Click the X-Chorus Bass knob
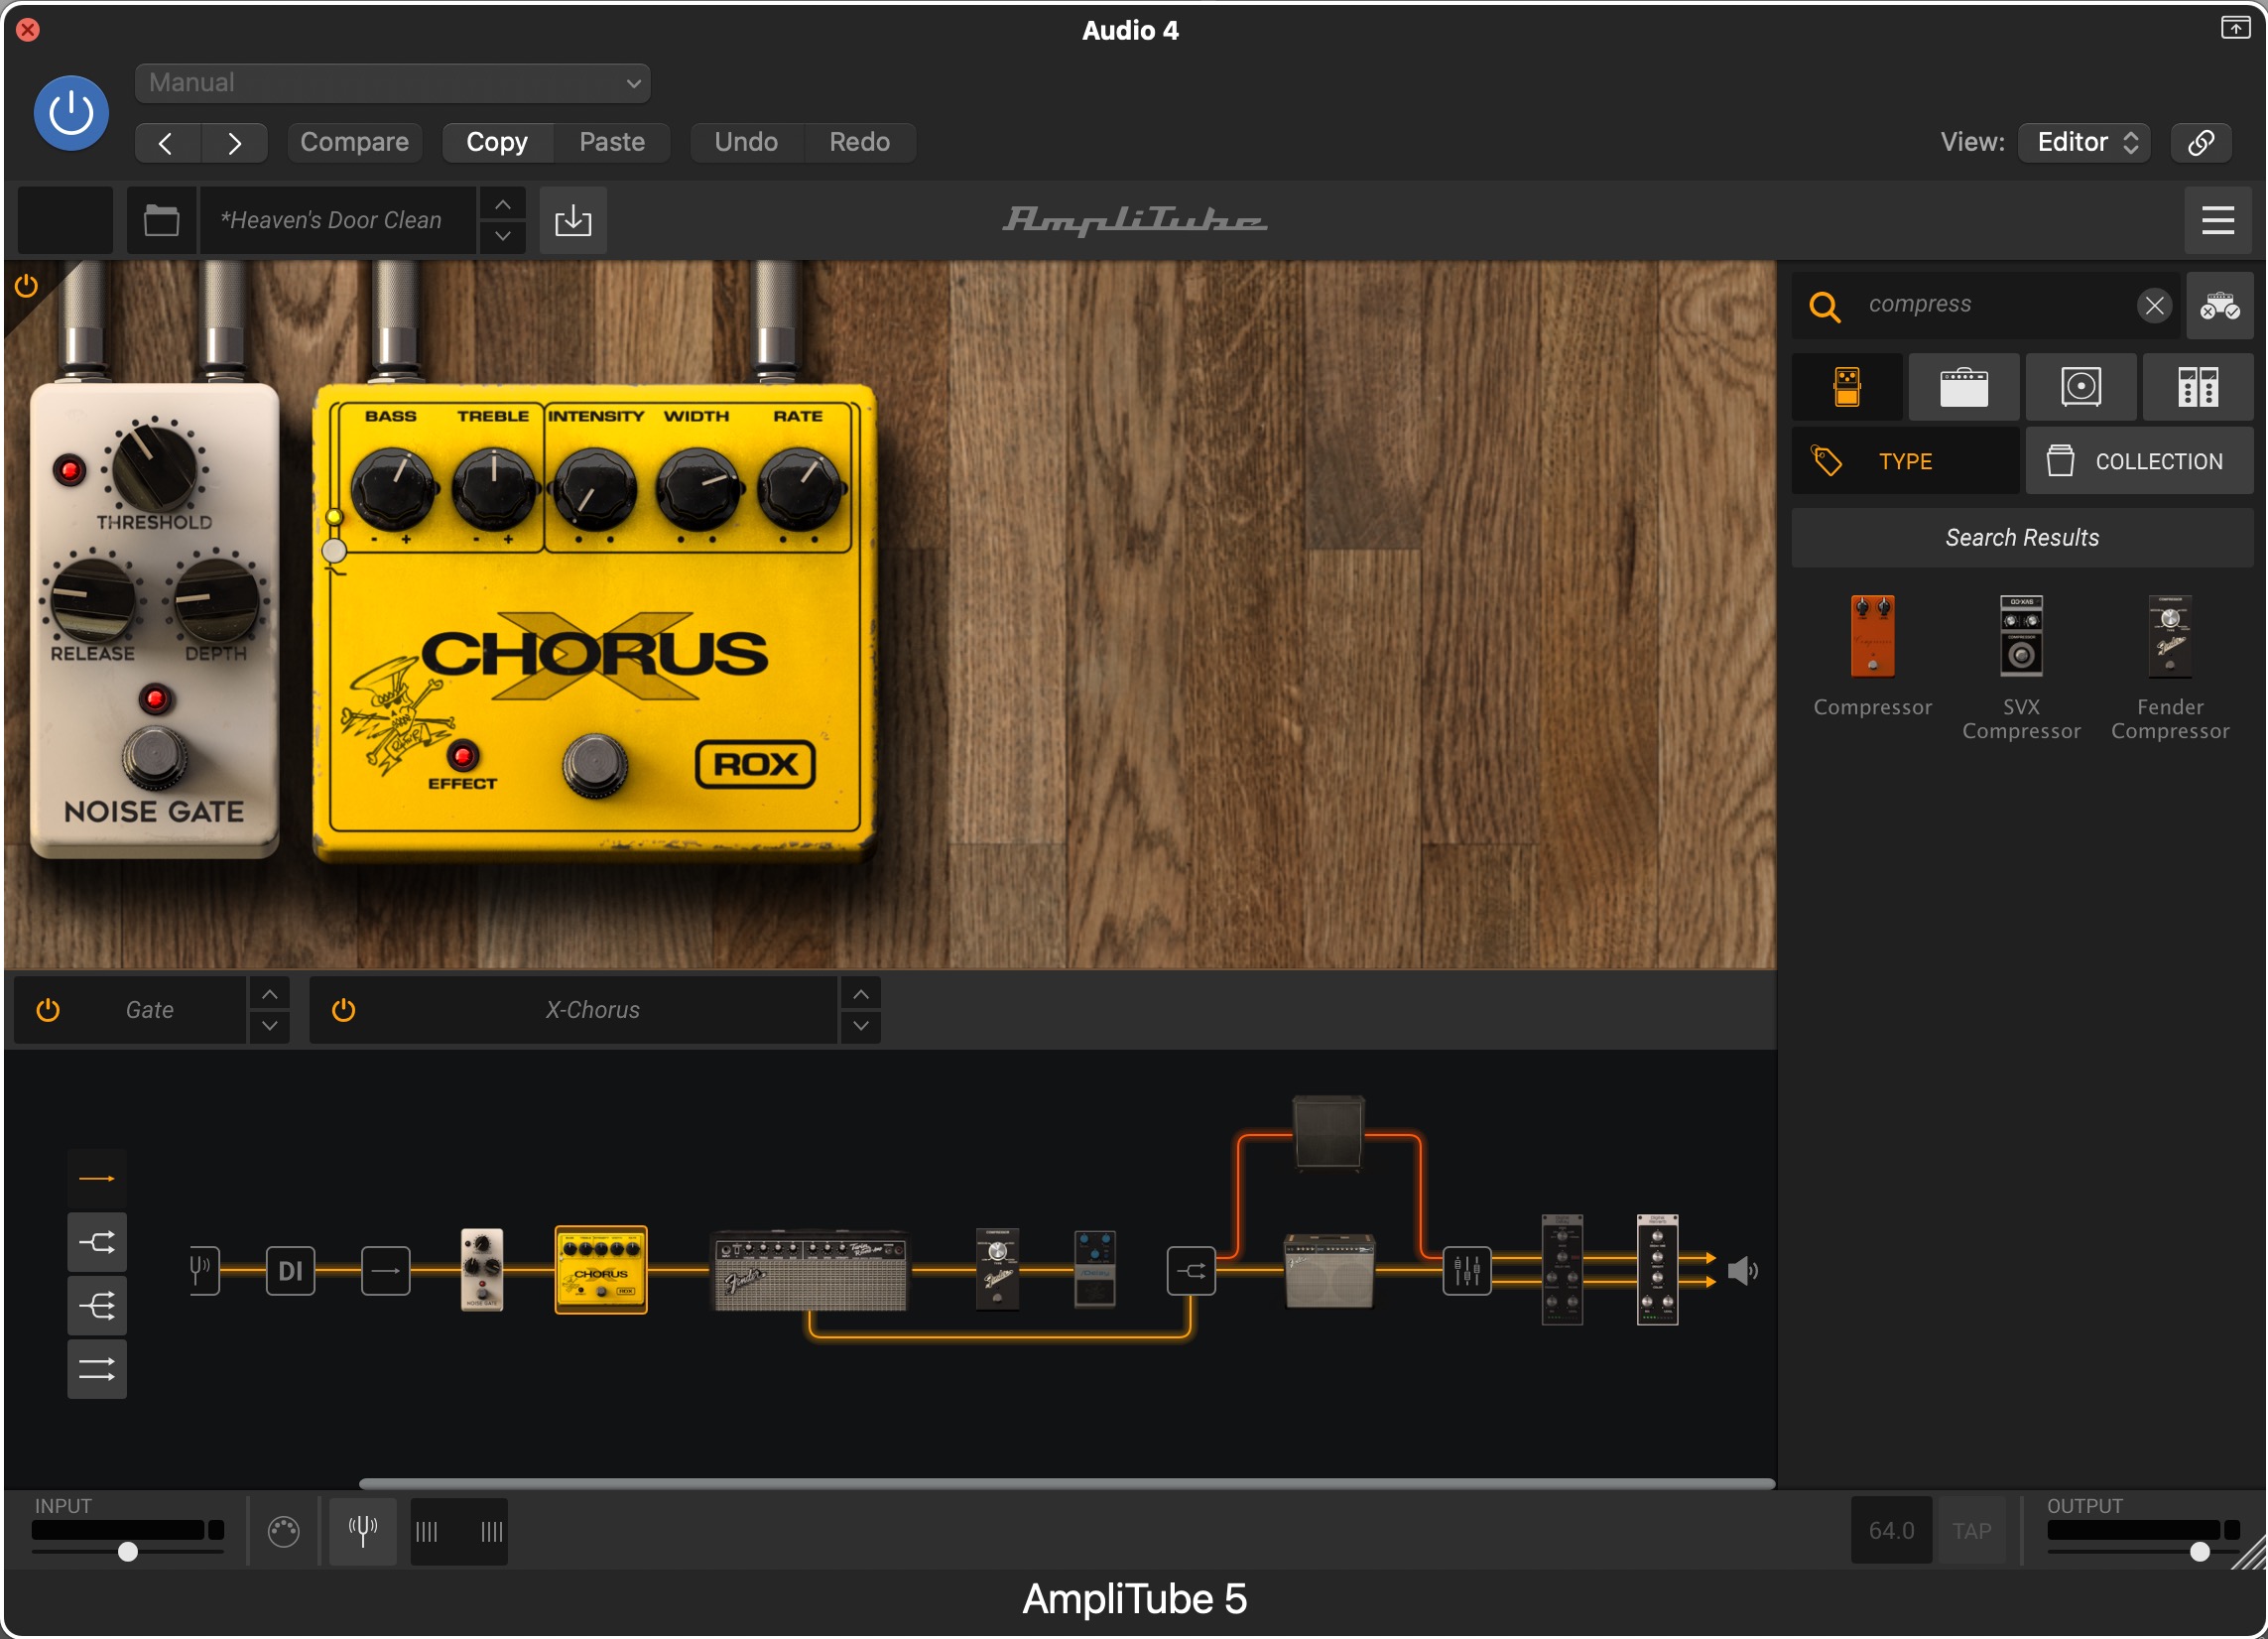Screen dimensions: 2268x1639 coord(392,490)
